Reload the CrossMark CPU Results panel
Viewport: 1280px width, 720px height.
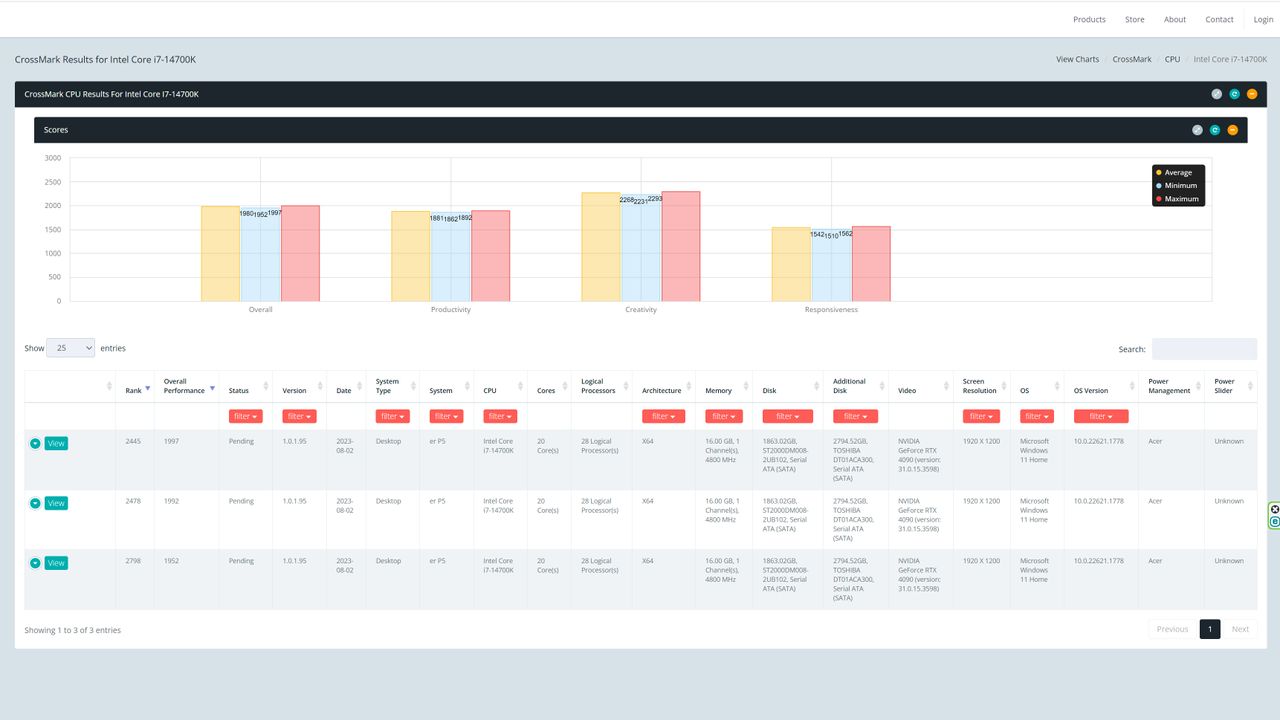coord(1234,94)
